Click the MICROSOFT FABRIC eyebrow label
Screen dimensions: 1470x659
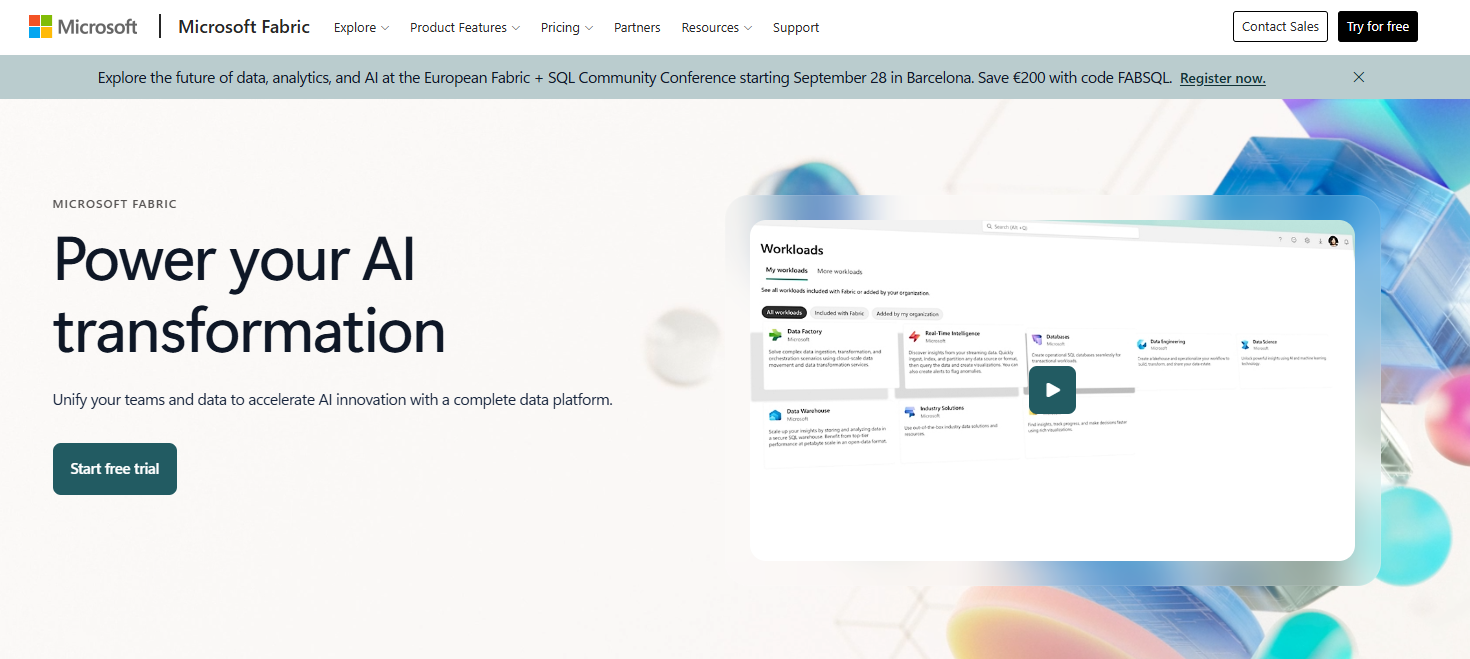pyautogui.click(x=115, y=204)
